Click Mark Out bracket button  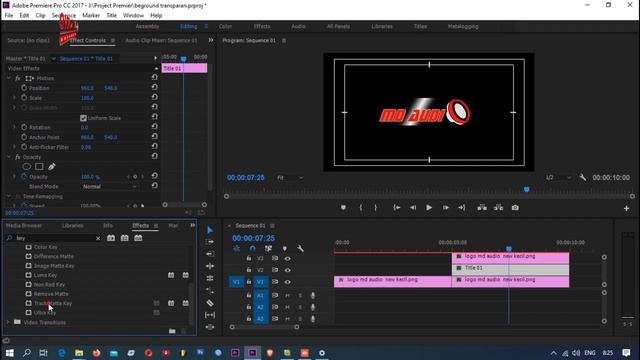(x=376, y=208)
